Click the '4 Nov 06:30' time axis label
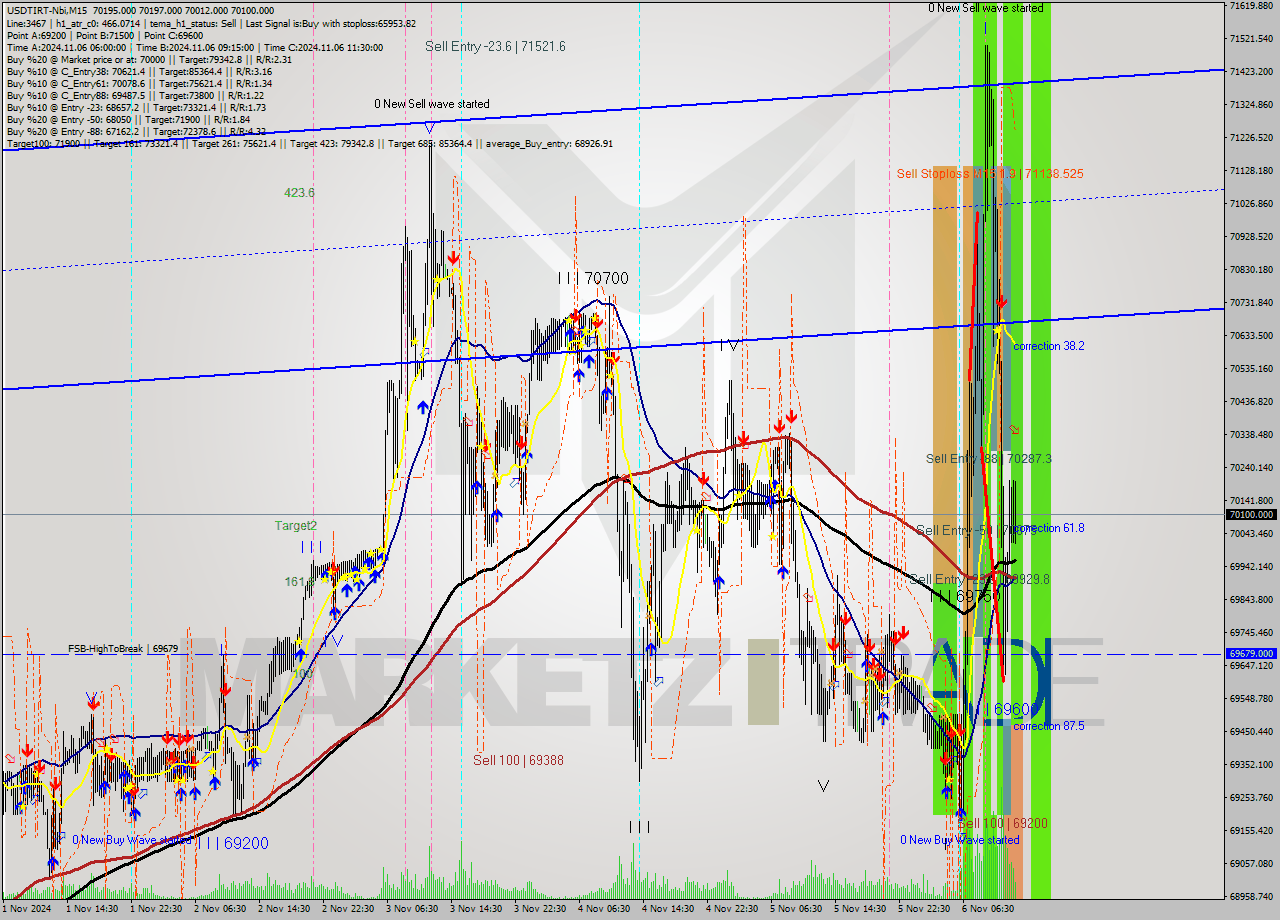Image resolution: width=1280 pixels, height=920 pixels. pos(605,909)
